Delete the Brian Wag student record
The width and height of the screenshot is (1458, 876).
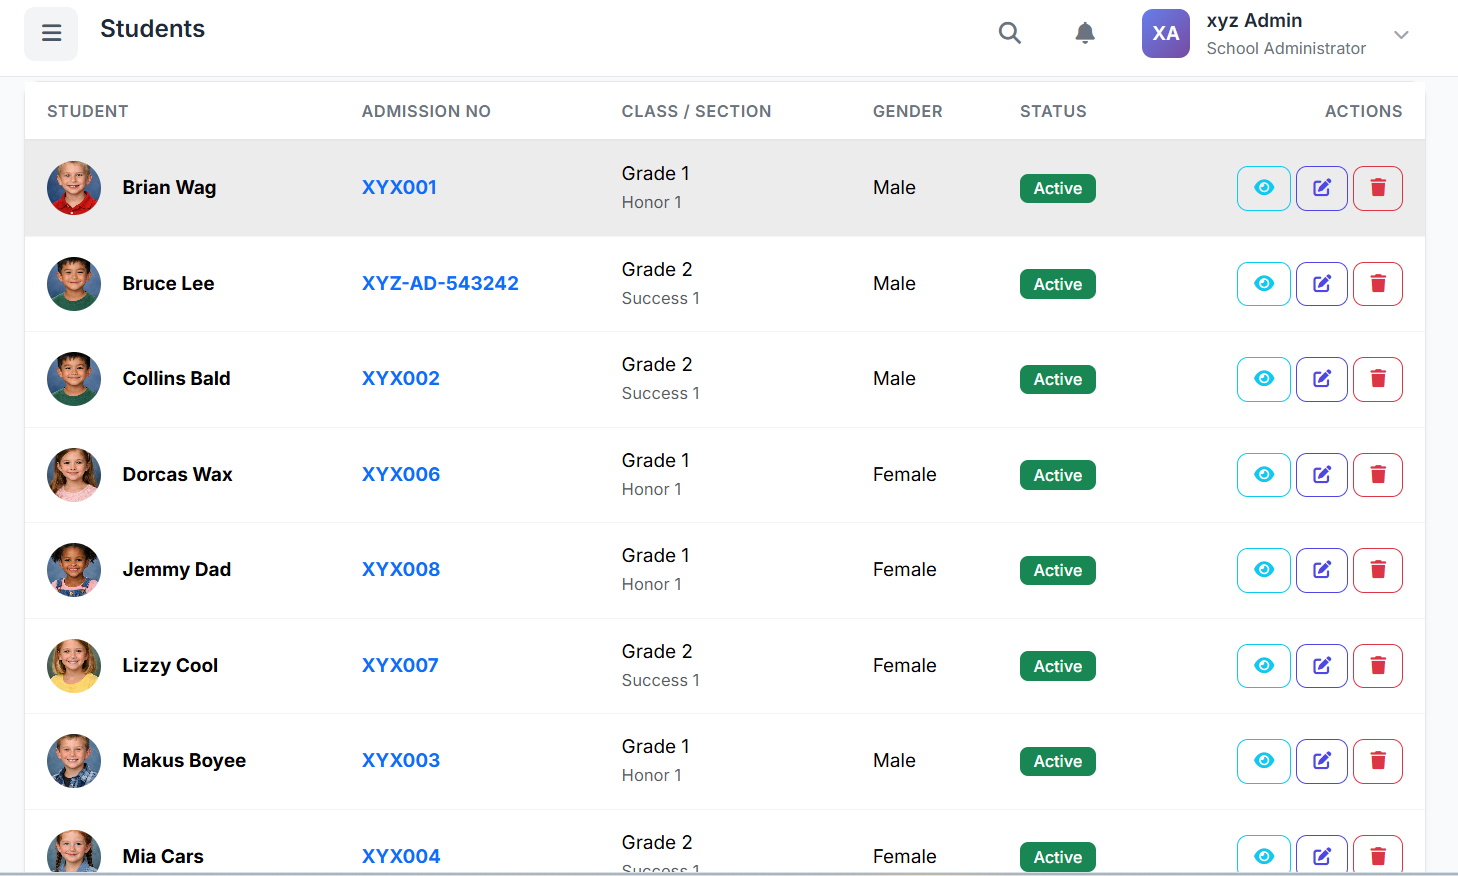1377,188
